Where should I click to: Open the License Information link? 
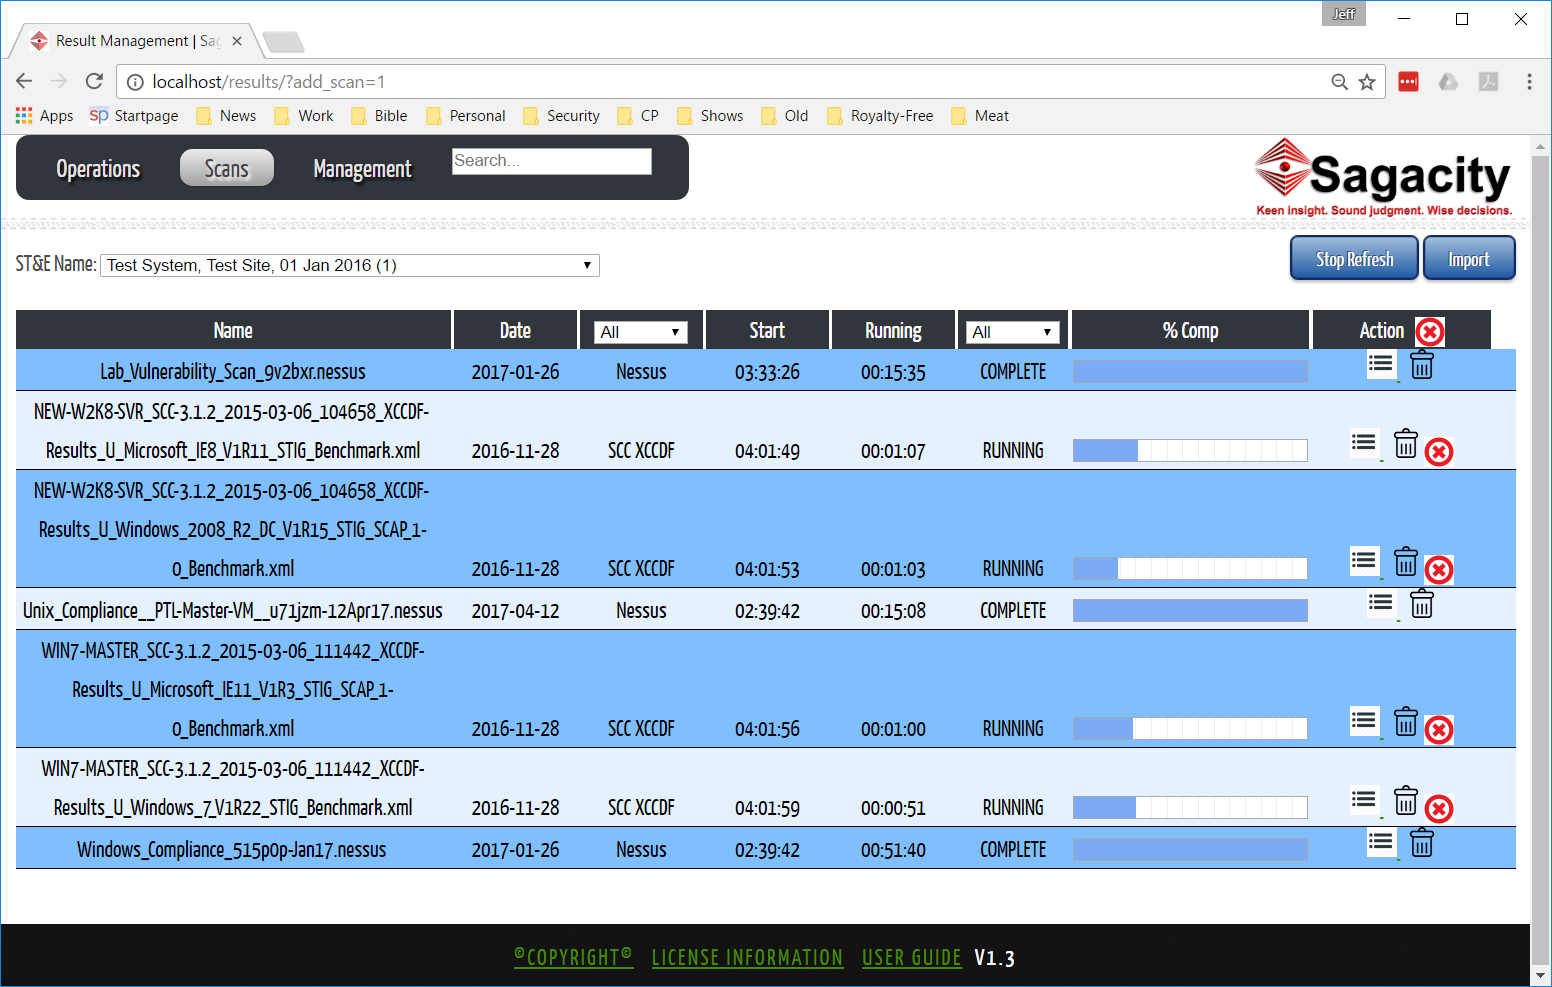747,957
